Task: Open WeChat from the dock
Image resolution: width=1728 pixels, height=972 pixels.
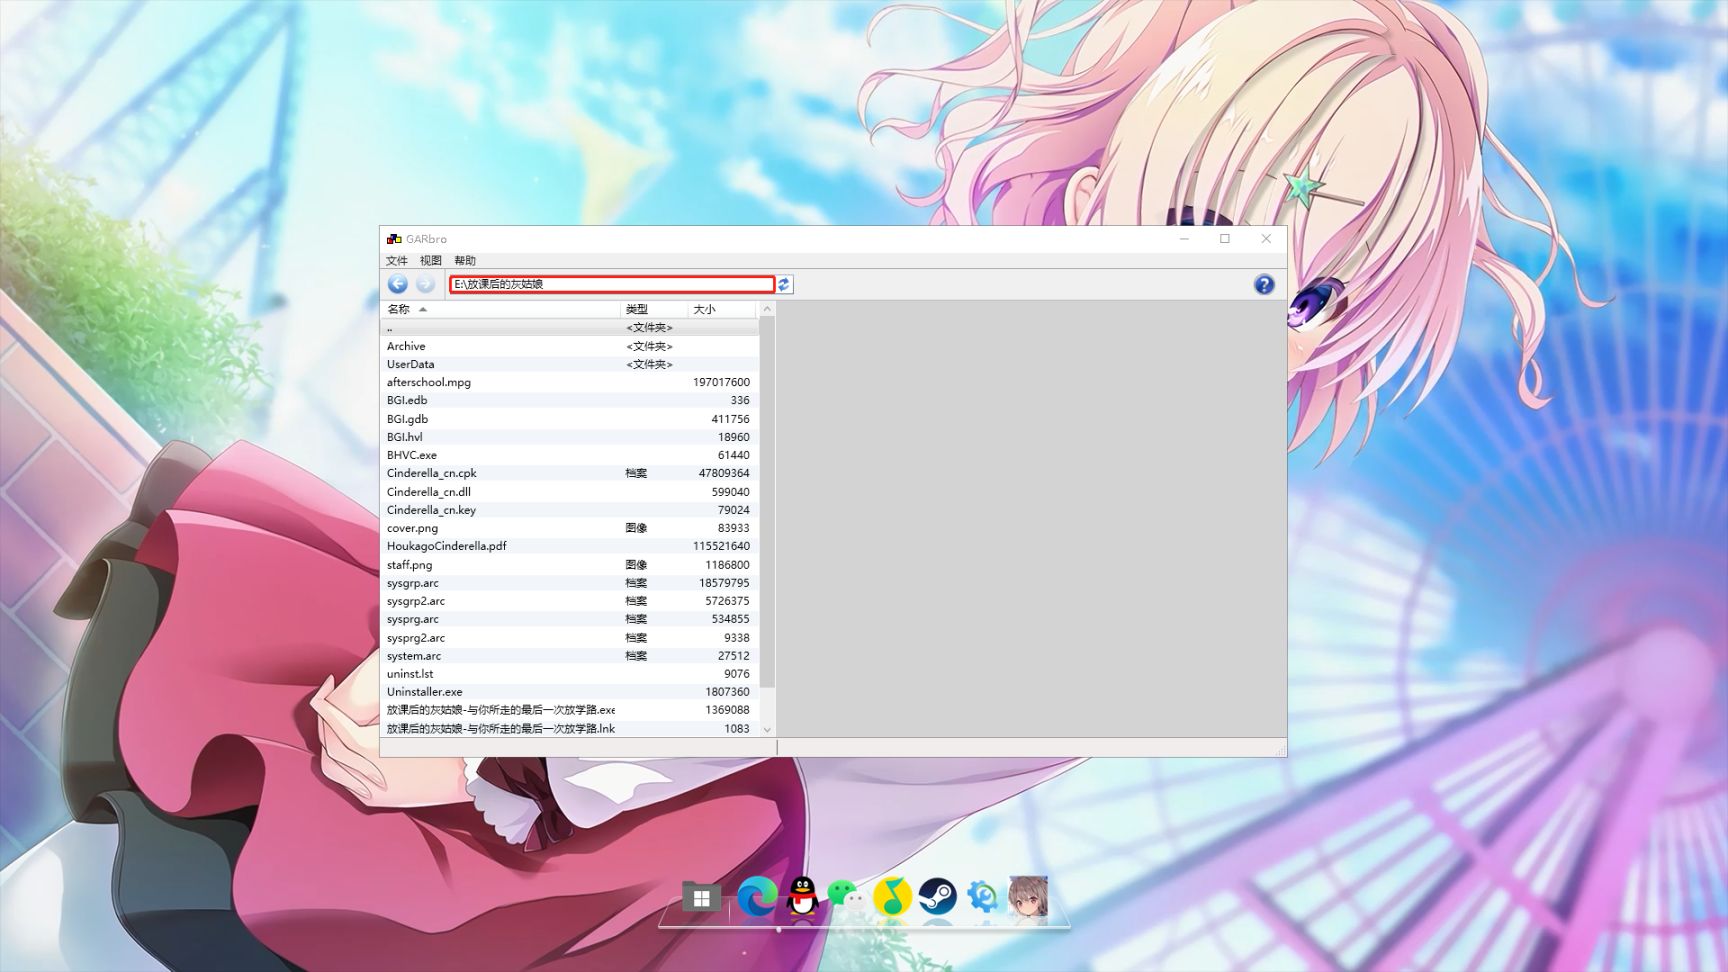Action: click(847, 897)
